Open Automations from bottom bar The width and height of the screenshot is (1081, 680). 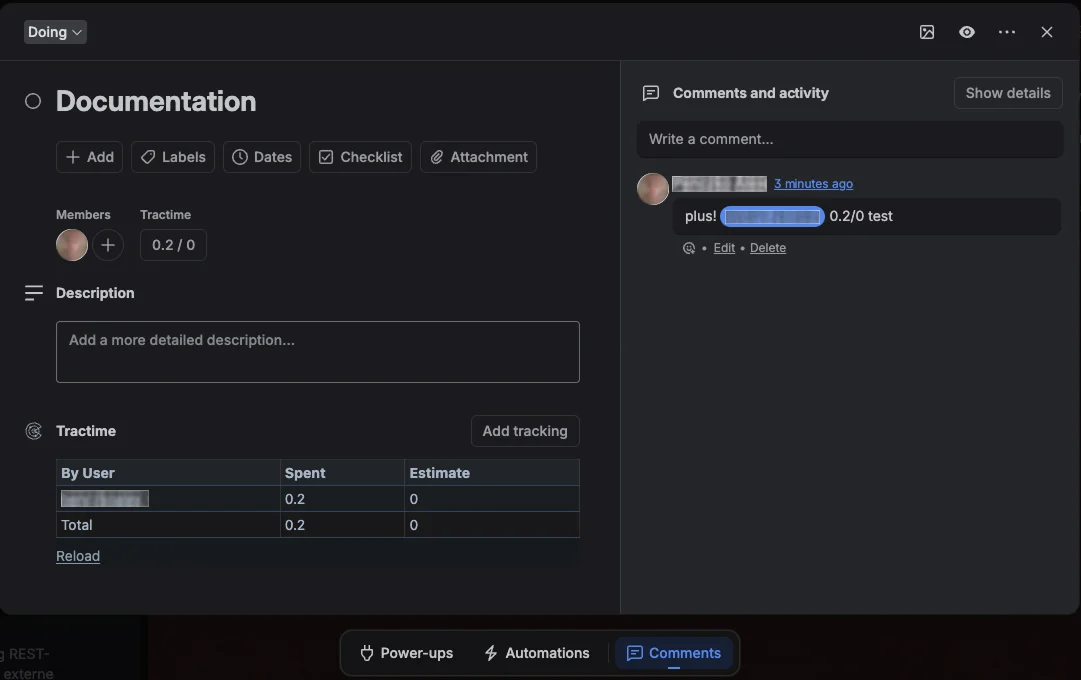click(537, 653)
